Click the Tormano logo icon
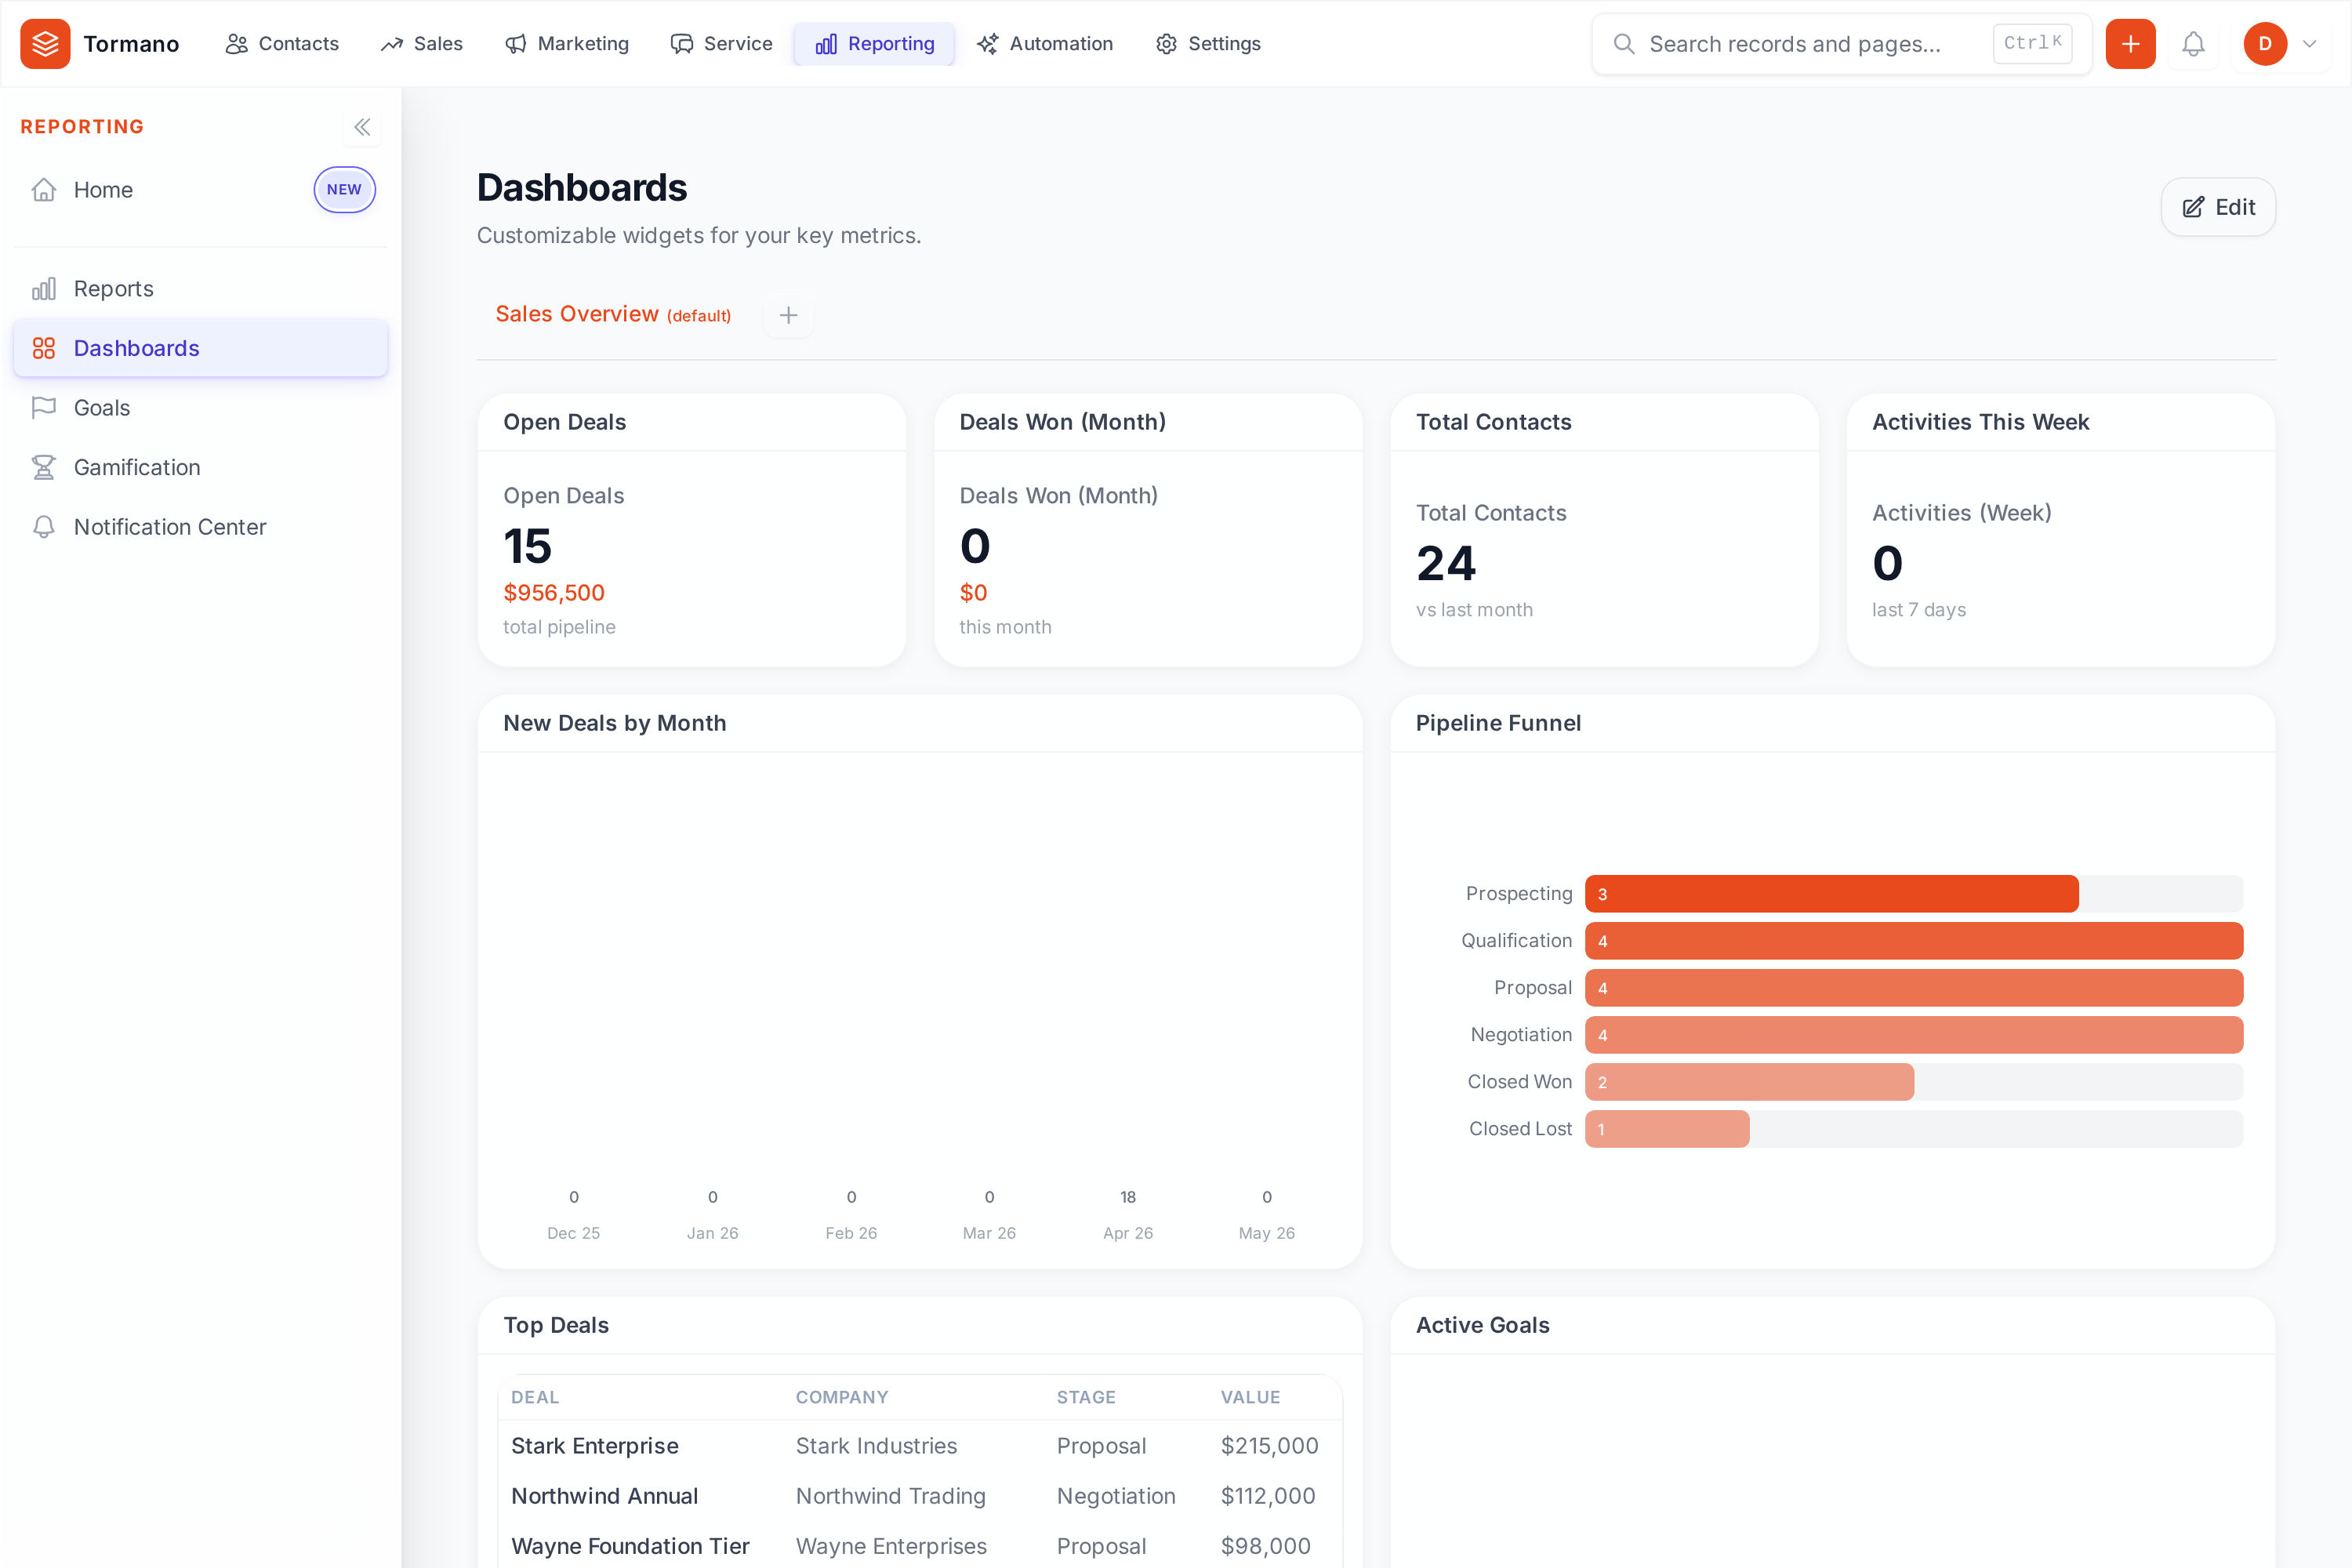 click(45, 43)
